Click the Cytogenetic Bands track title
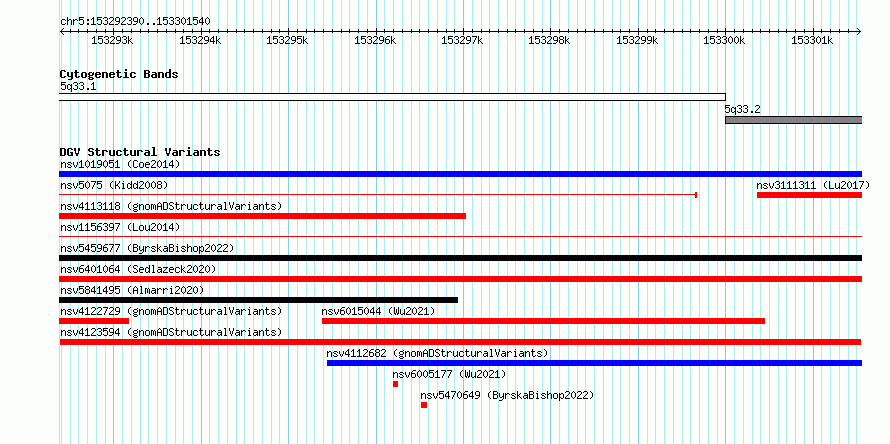The height and width of the screenshot is (444, 890). pyautogui.click(x=119, y=74)
